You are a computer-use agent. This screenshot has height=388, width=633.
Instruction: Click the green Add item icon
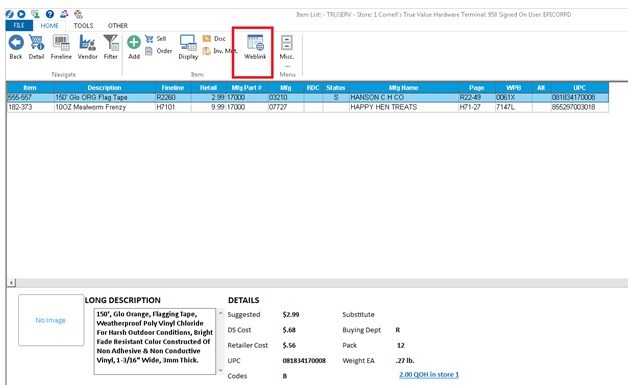[x=134, y=42]
